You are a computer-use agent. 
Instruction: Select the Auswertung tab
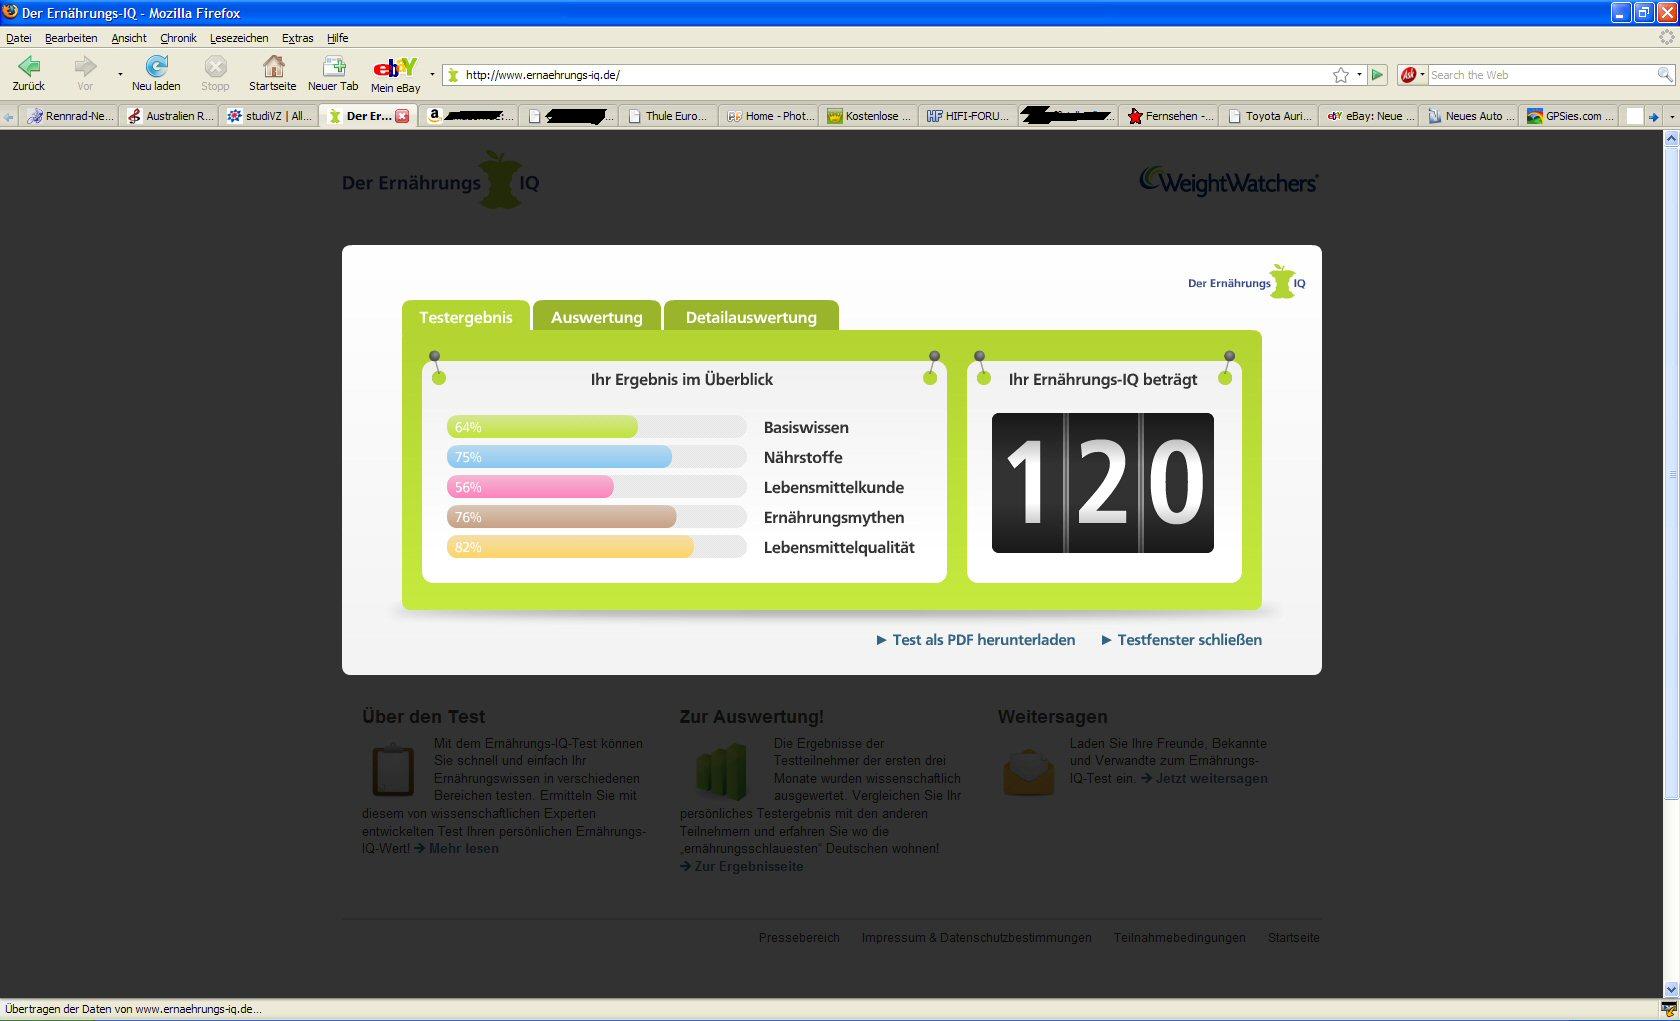click(596, 317)
